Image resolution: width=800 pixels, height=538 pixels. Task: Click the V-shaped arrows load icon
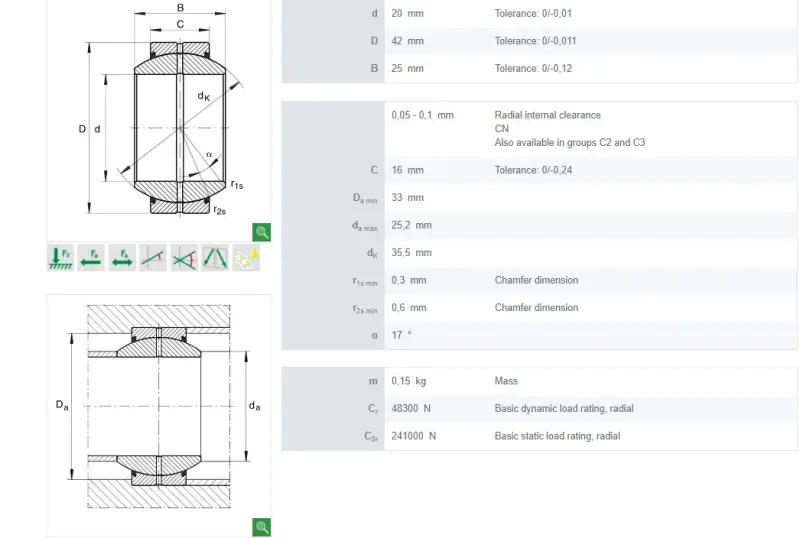pos(215,258)
